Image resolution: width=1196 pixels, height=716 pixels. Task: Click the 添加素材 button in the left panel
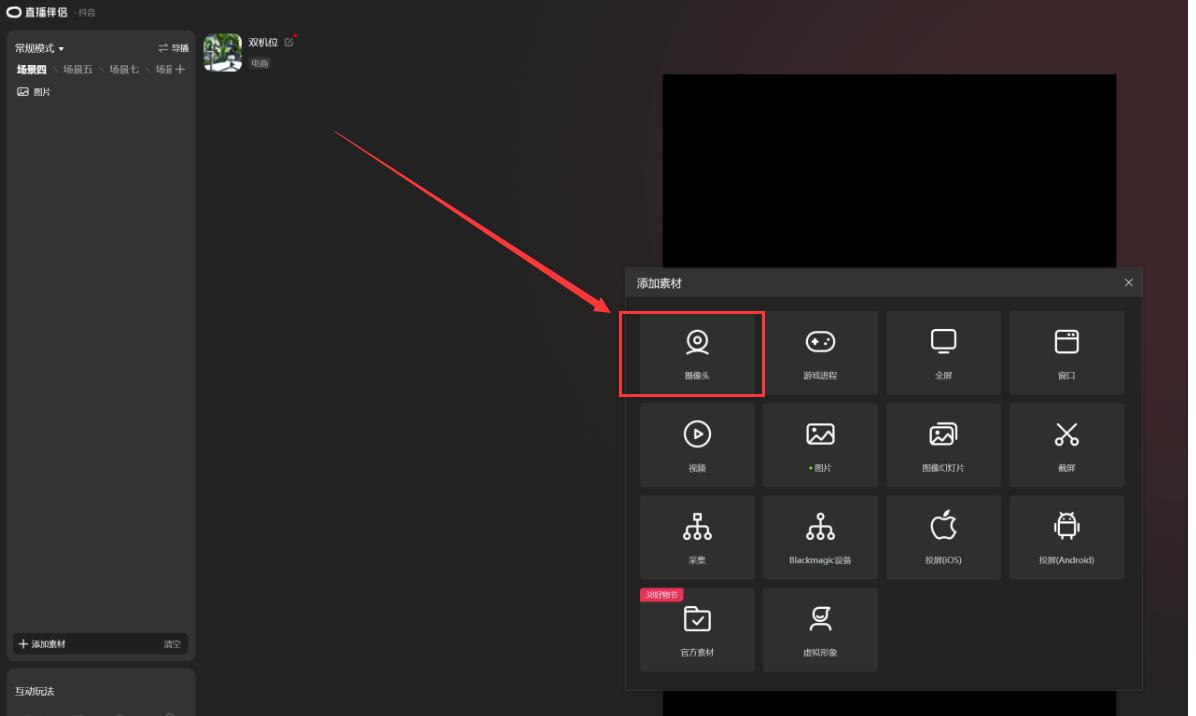tap(43, 644)
